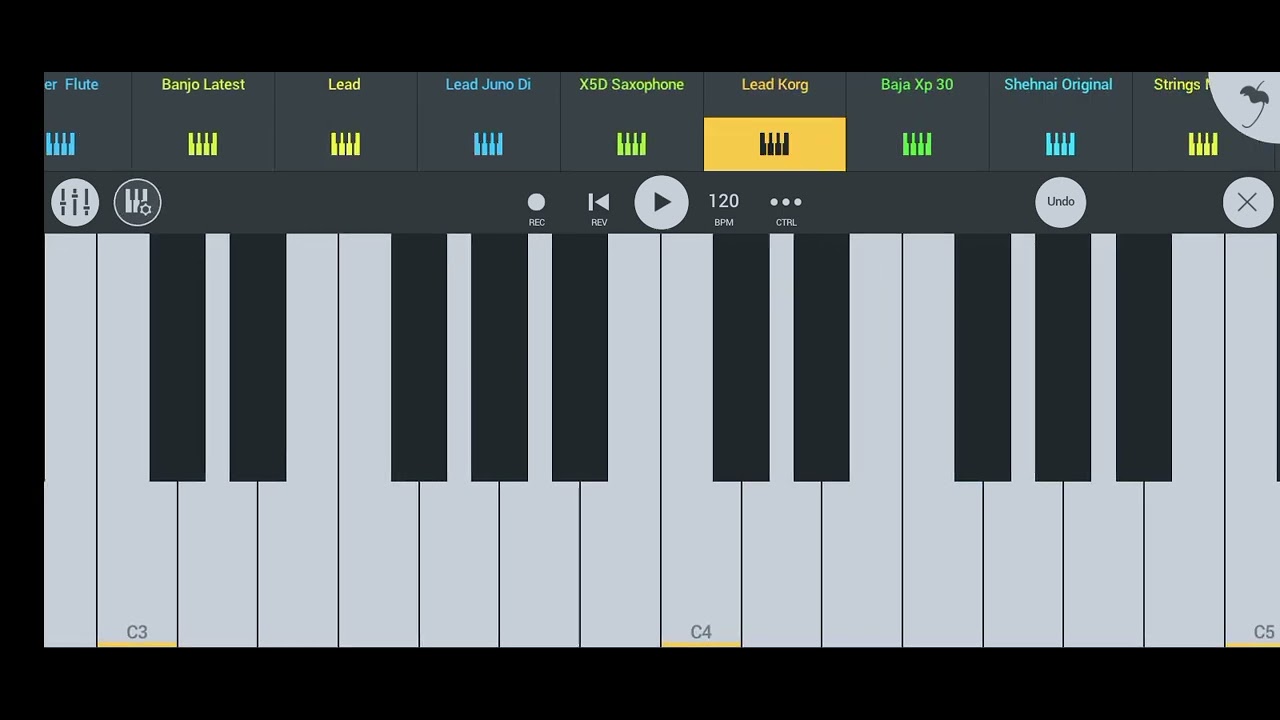Choose the Lead Juno Di keyboard icon

tap(488, 145)
